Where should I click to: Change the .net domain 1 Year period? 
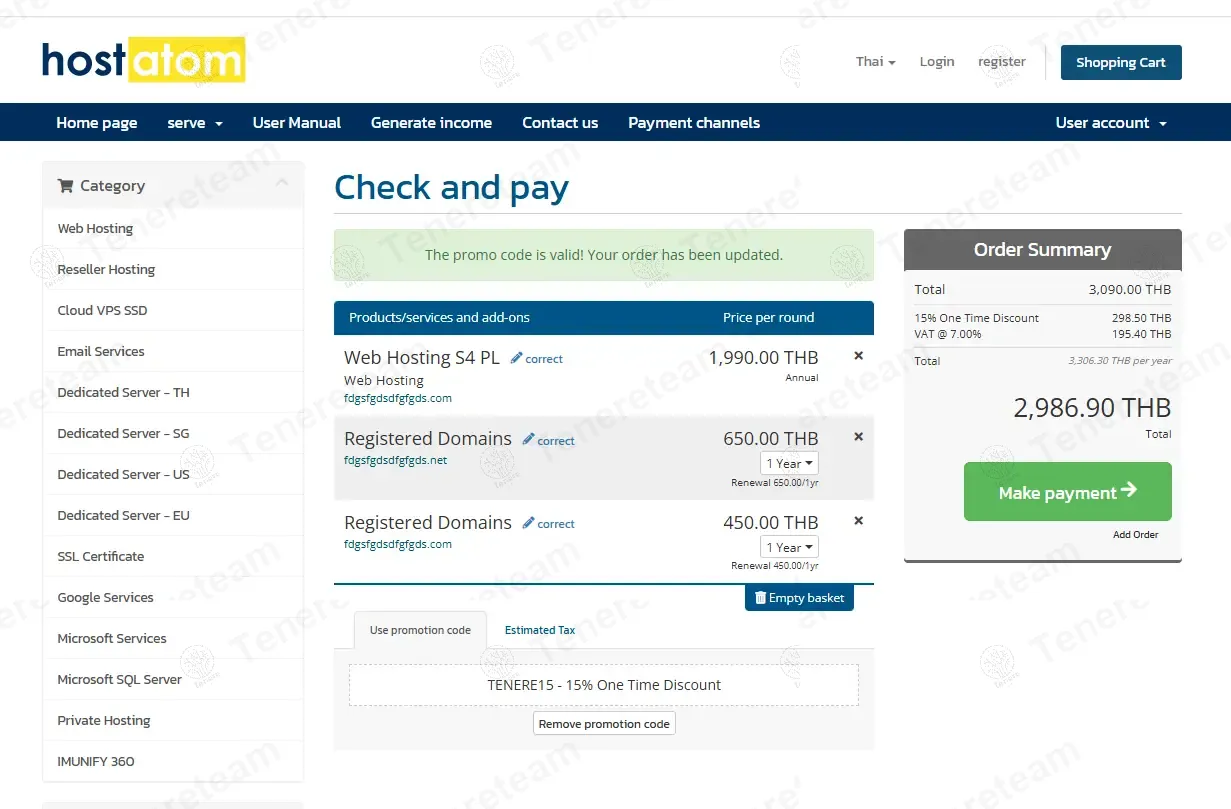[789, 464]
